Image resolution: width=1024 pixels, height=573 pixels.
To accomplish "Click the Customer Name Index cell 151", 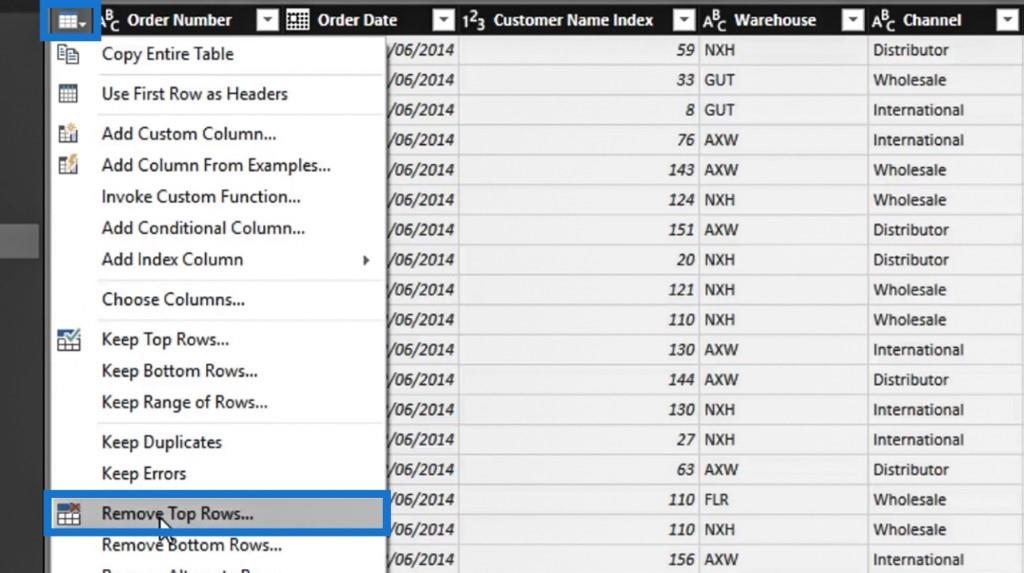I will tap(579, 230).
